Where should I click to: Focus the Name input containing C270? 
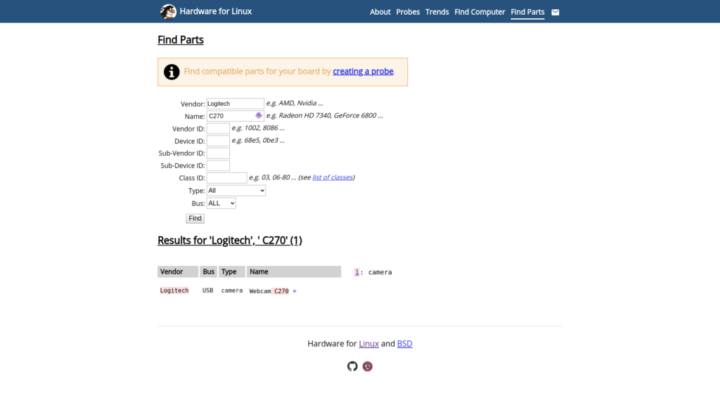235,116
